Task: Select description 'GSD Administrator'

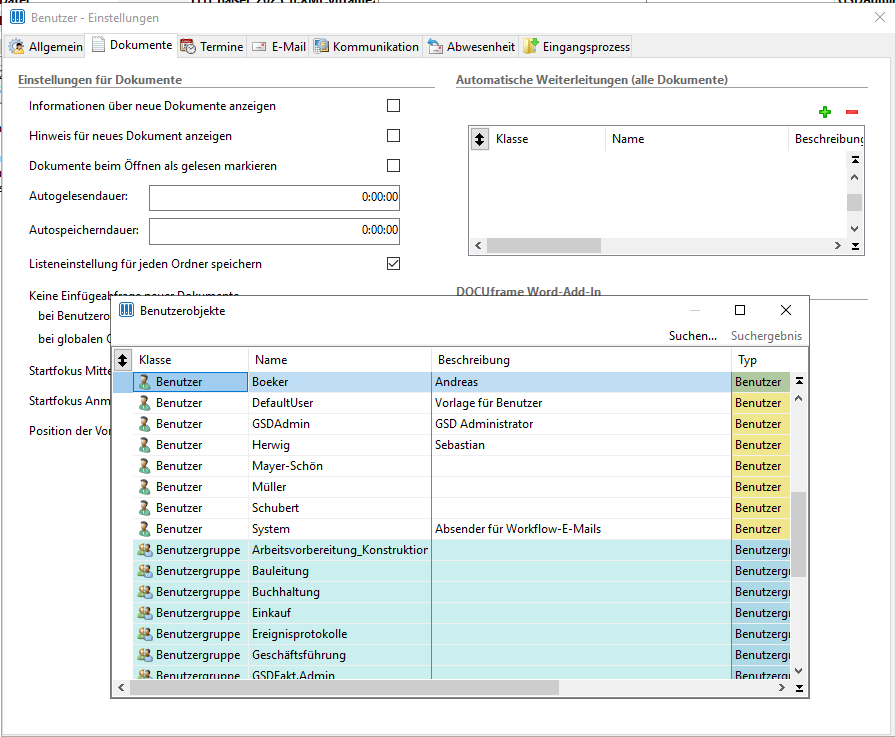Action: point(581,424)
